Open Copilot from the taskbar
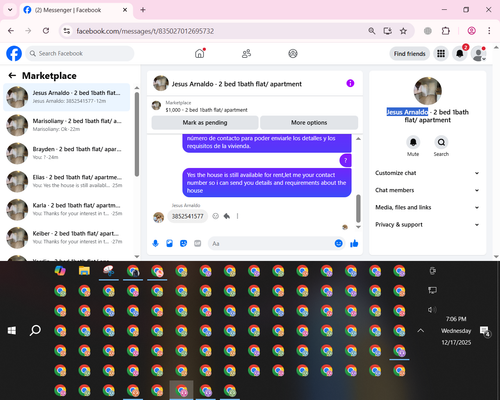 click(x=60, y=271)
